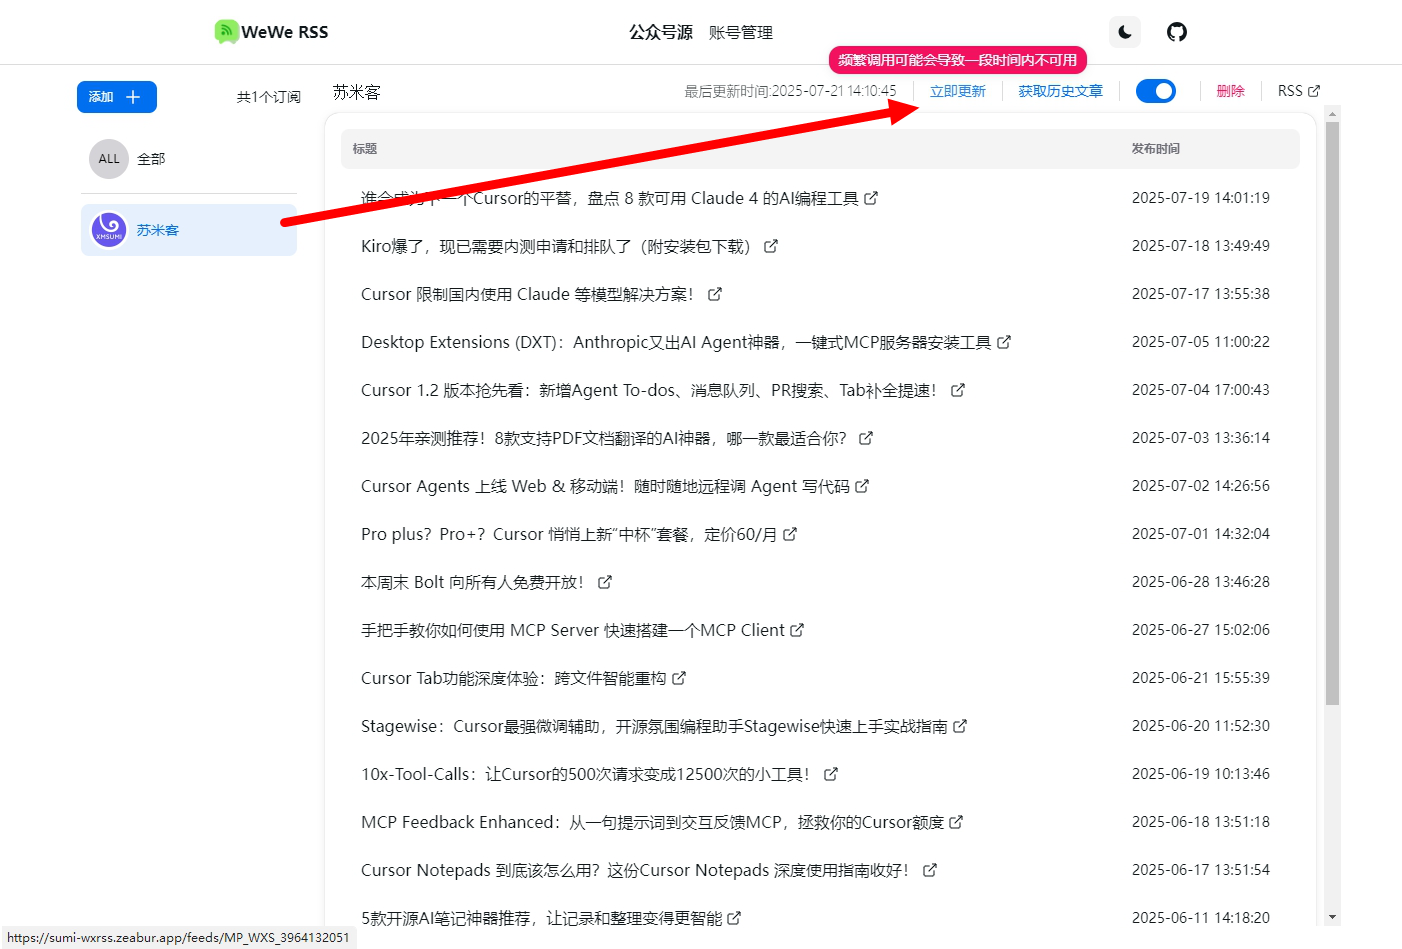Open external link icon beside Claude 等模型解决方案 article

(x=715, y=294)
